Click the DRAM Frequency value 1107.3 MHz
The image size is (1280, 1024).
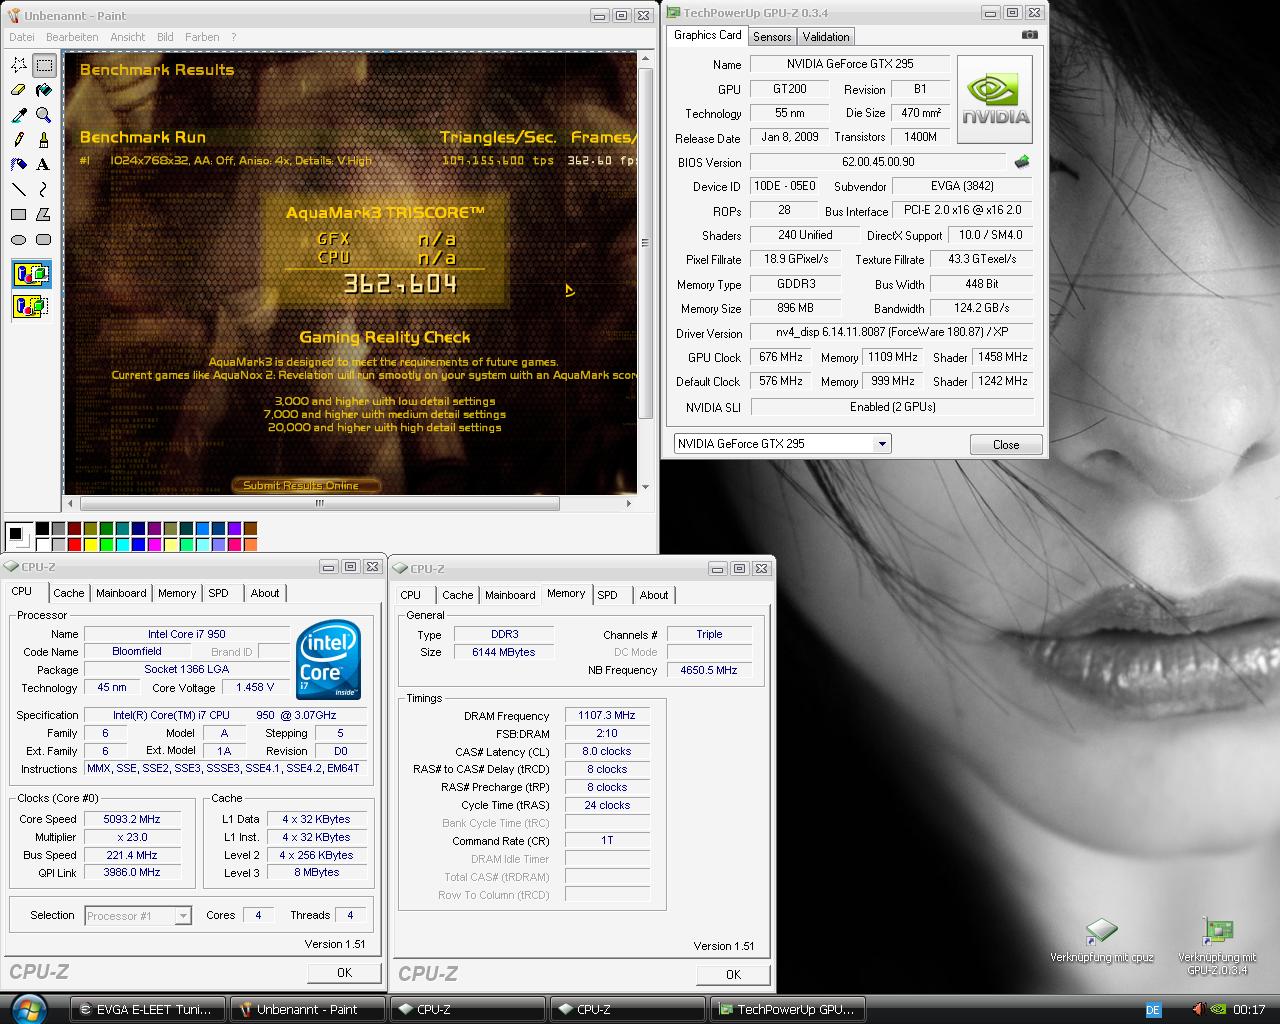coord(607,716)
